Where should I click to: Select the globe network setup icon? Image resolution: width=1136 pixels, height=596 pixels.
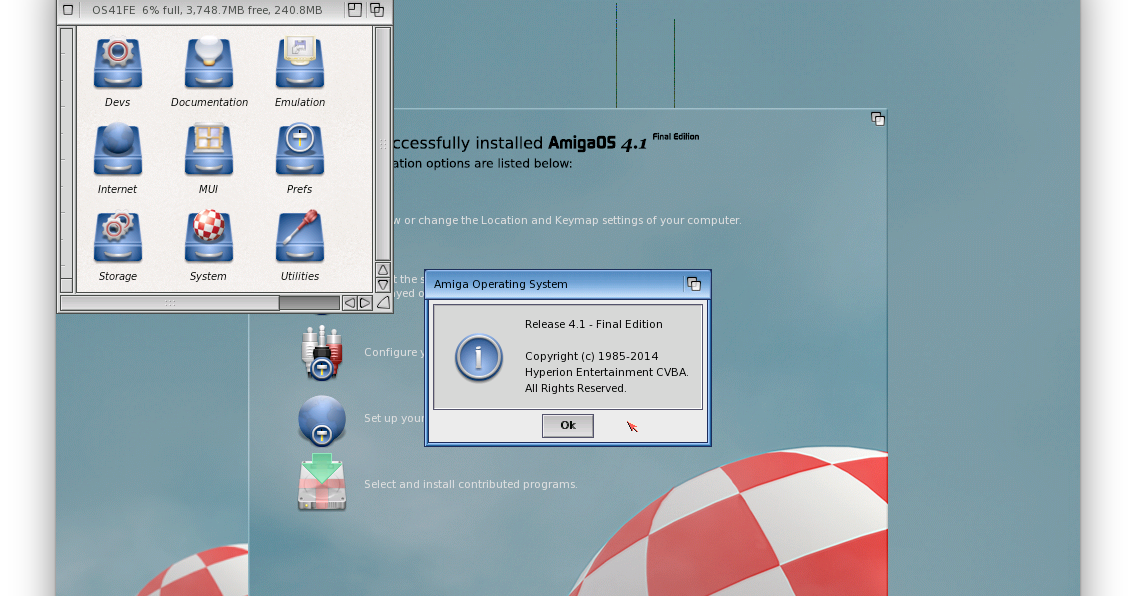[x=322, y=420]
